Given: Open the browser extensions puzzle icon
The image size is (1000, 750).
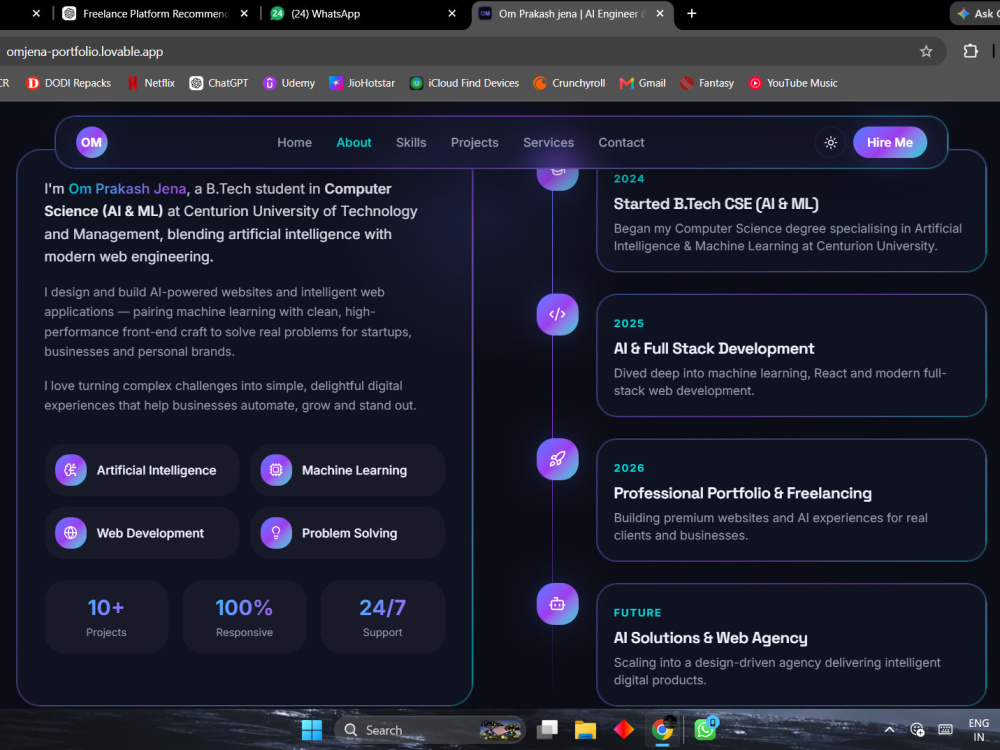Looking at the screenshot, I should [x=970, y=51].
